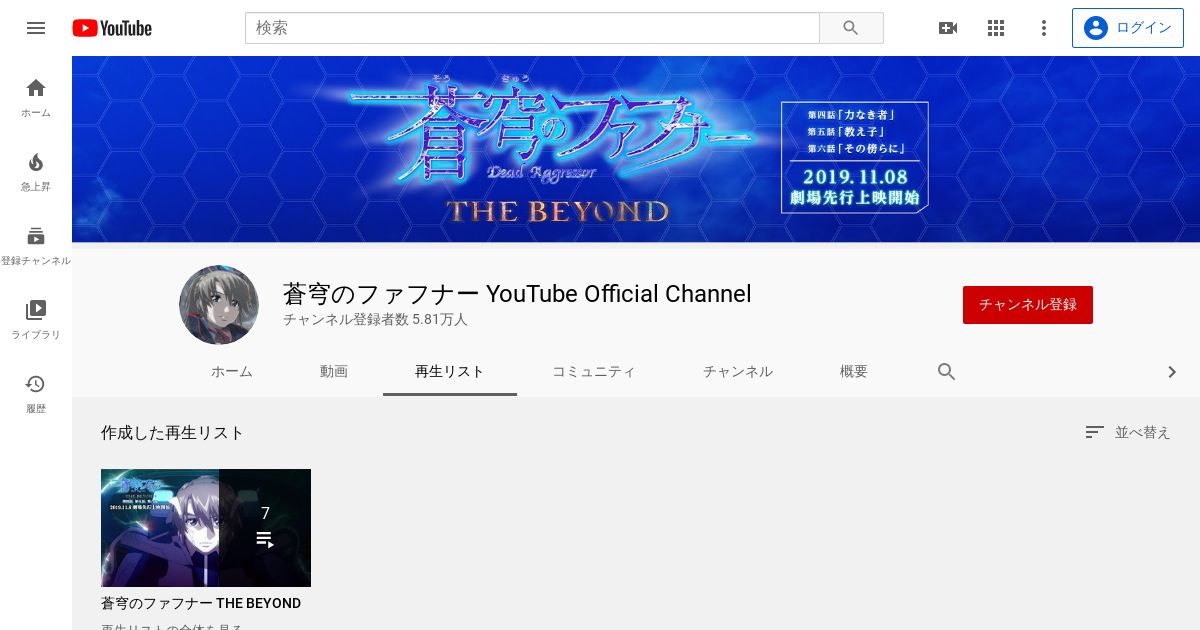The height and width of the screenshot is (630, 1200).
Task: Switch to the 概要 tab
Action: click(854, 372)
